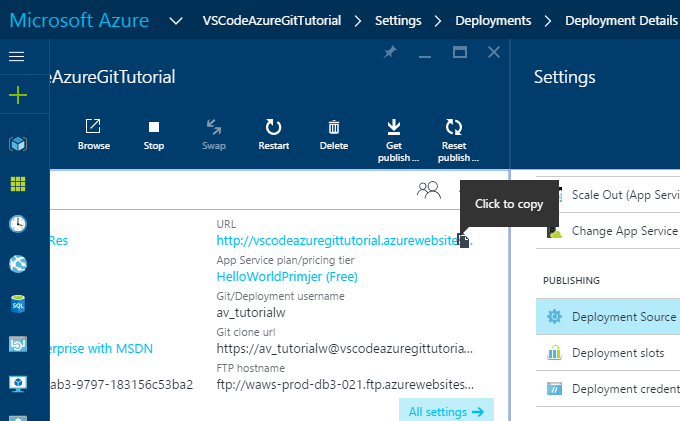This screenshot has height=421, width=680.
Task: Open Change App Service plan setting
Action: pyautogui.click(x=608, y=231)
